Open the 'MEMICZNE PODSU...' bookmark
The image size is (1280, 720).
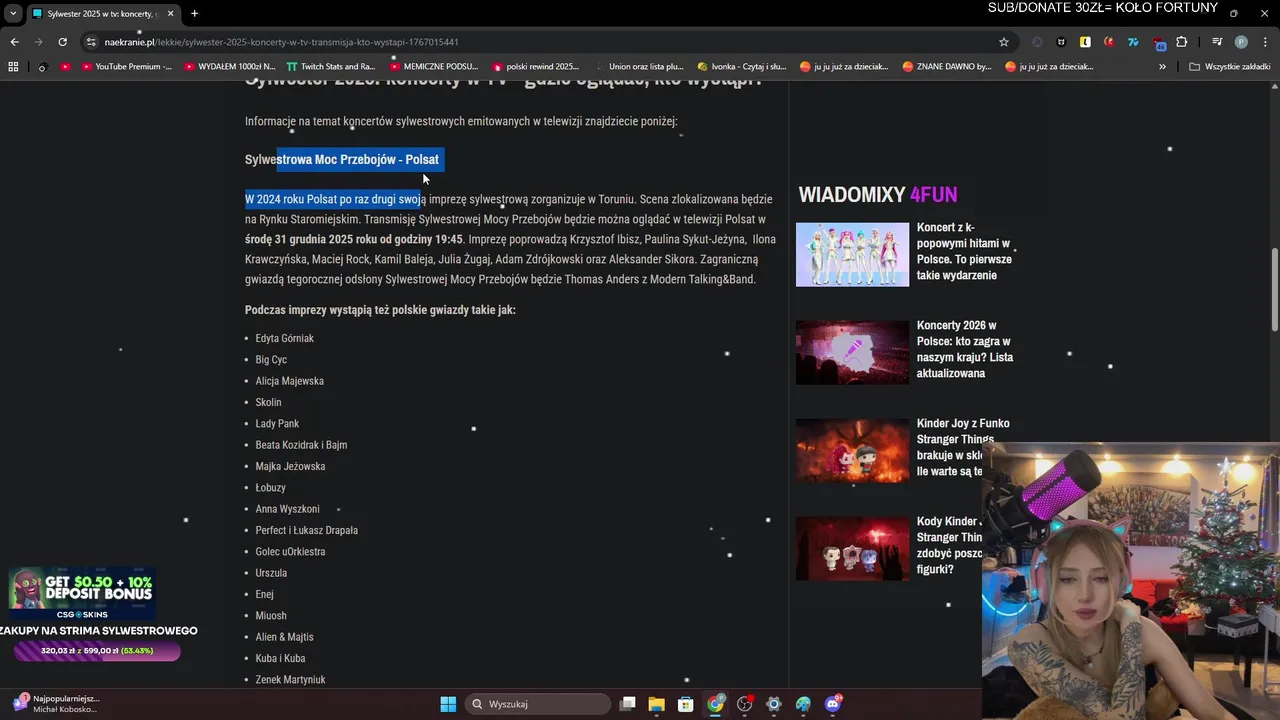click(433, 67)
